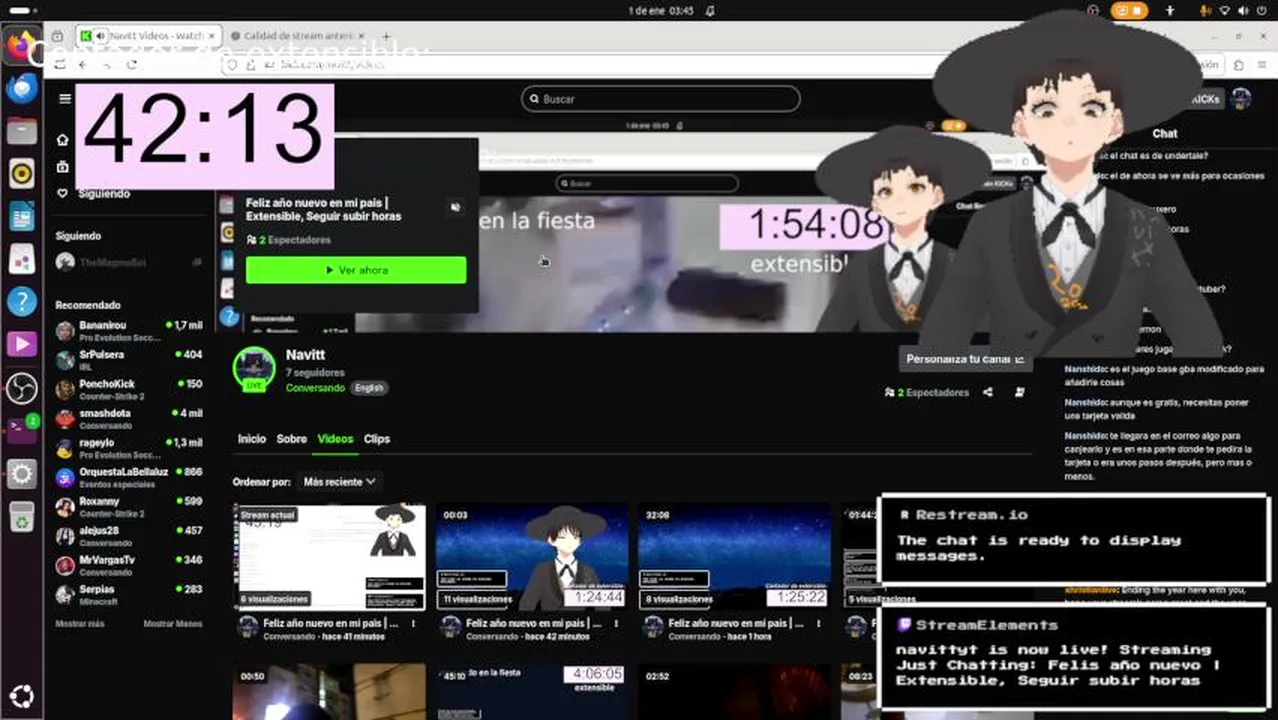The width and height of the screenshot is (1278, 720).
Task: Open the clock showing 03:45
Action: tap(661, 10)
